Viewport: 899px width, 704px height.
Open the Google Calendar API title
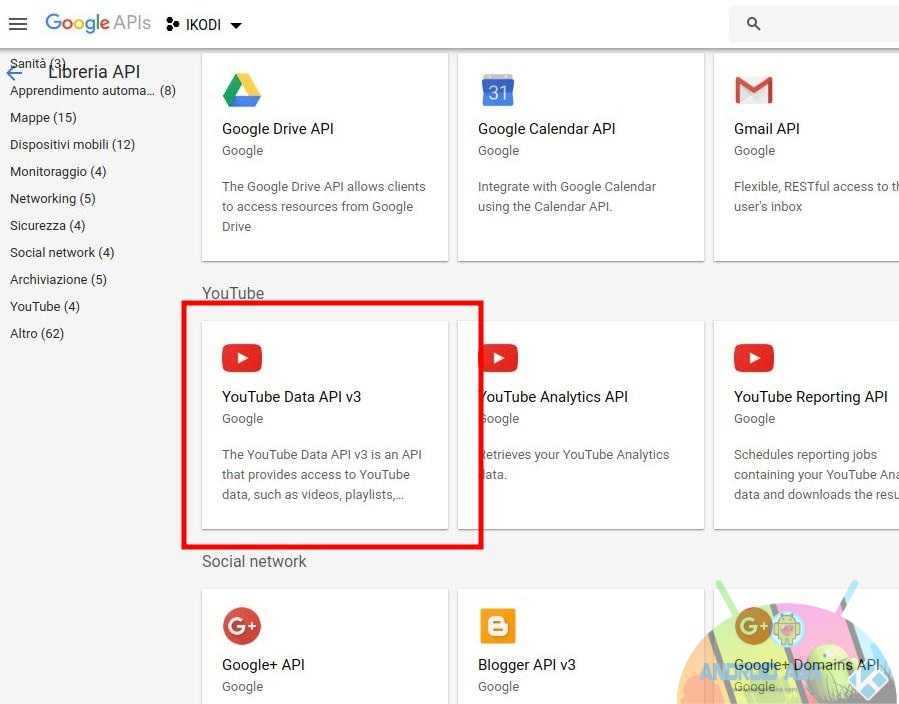[x=546, y=128]
